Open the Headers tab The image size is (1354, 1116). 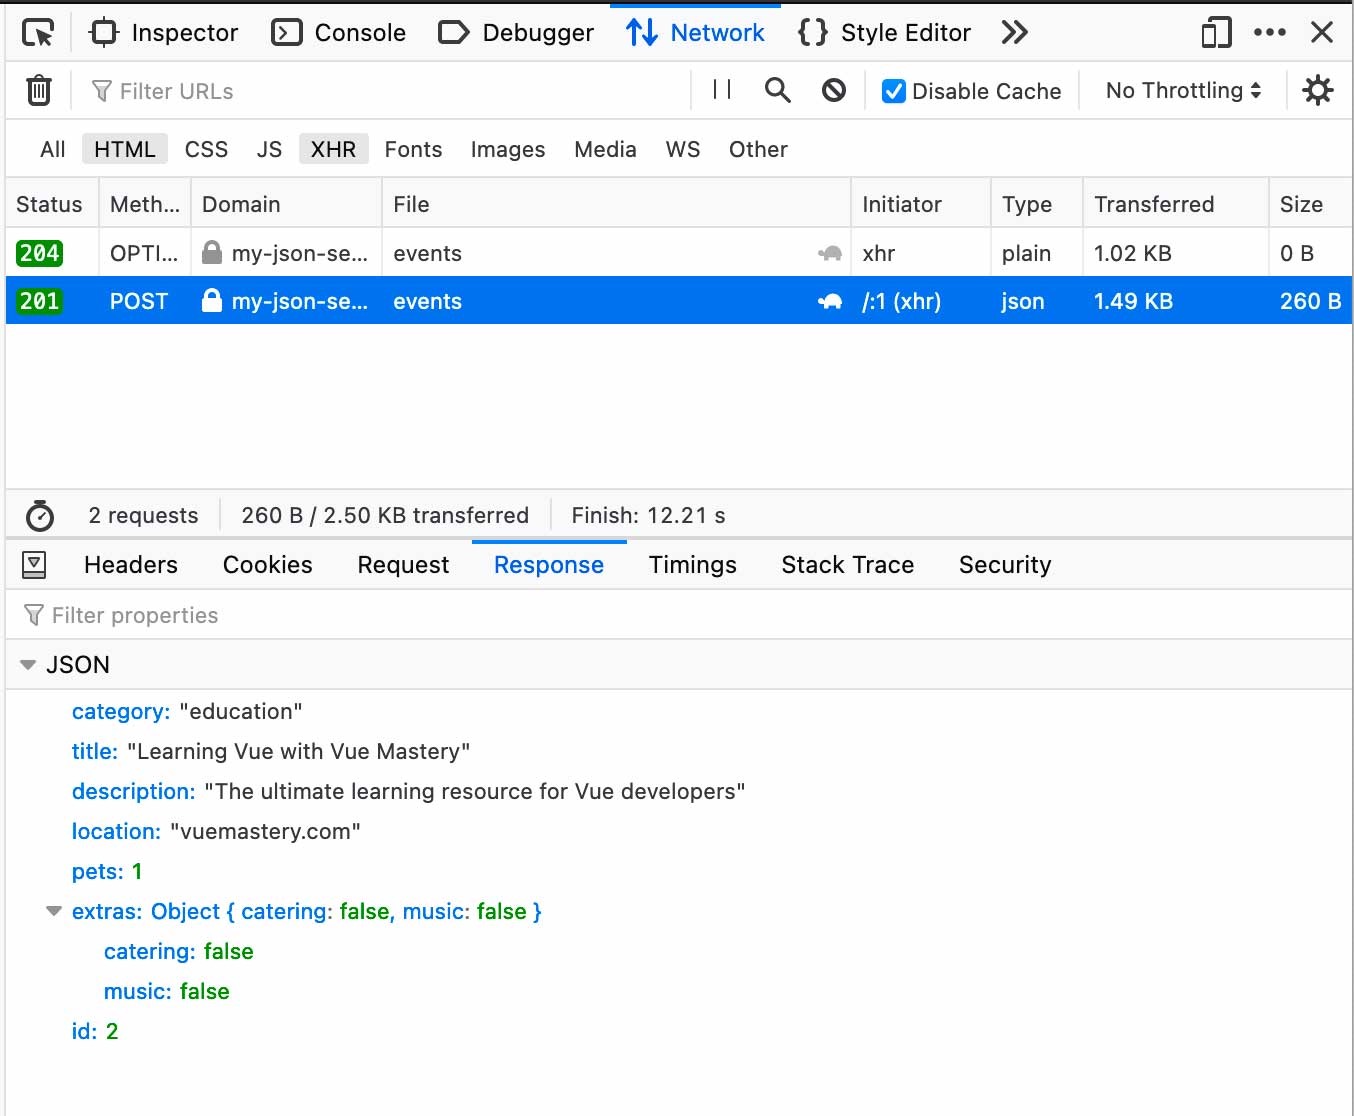pos(131,565)
